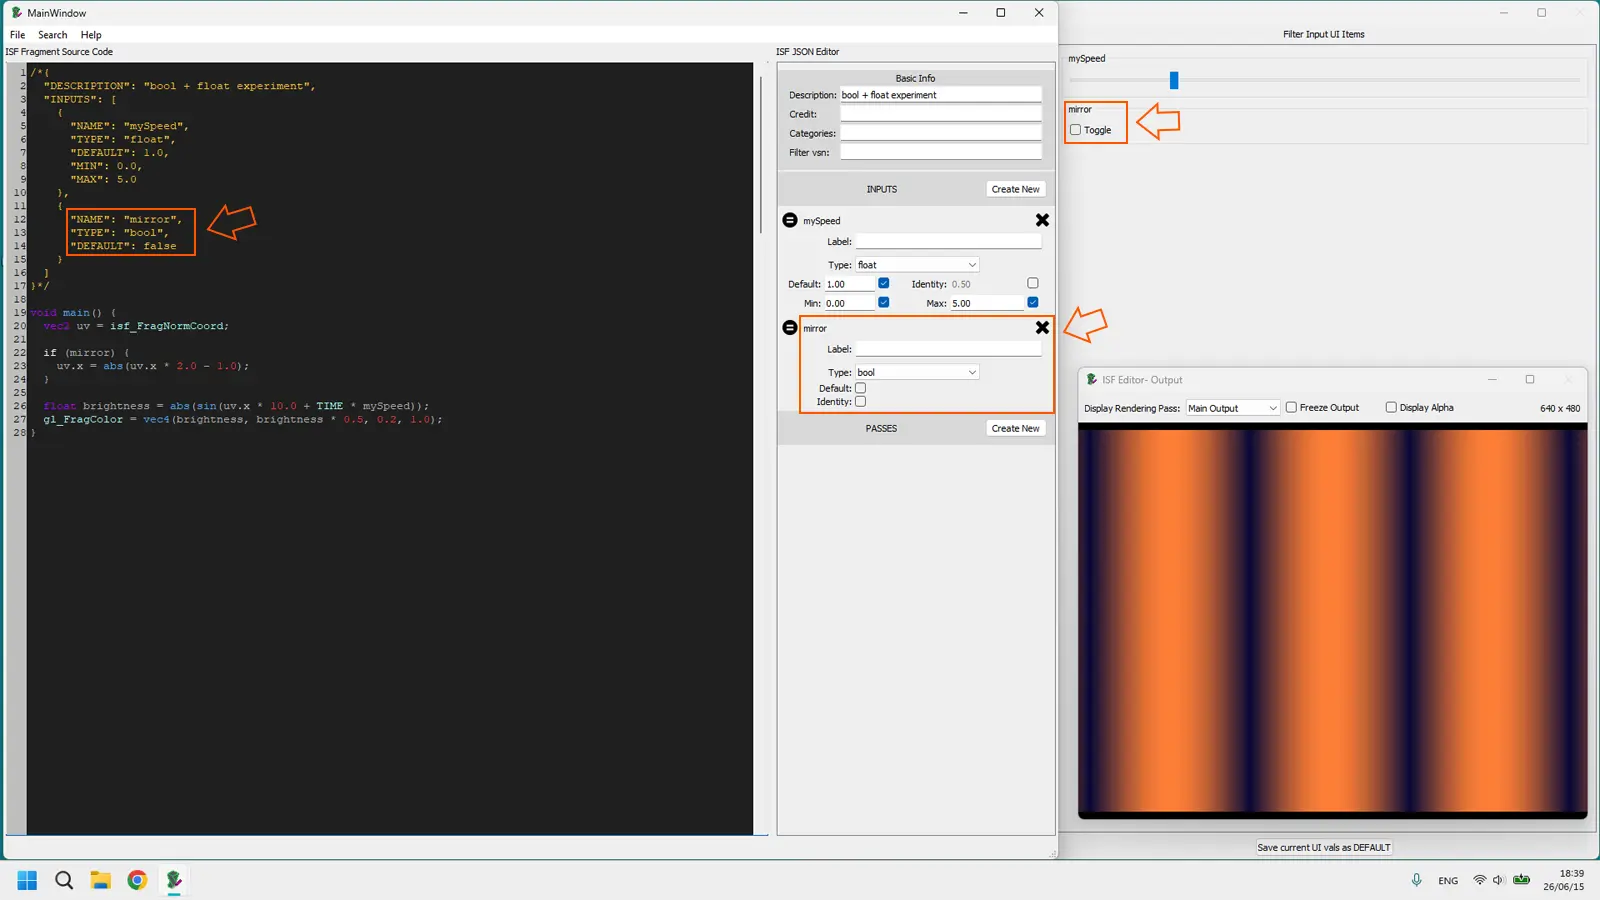Toggle the mySpeed Default checkbox
The width and height of the screenshot is (1600, 900).
point(883,283)
